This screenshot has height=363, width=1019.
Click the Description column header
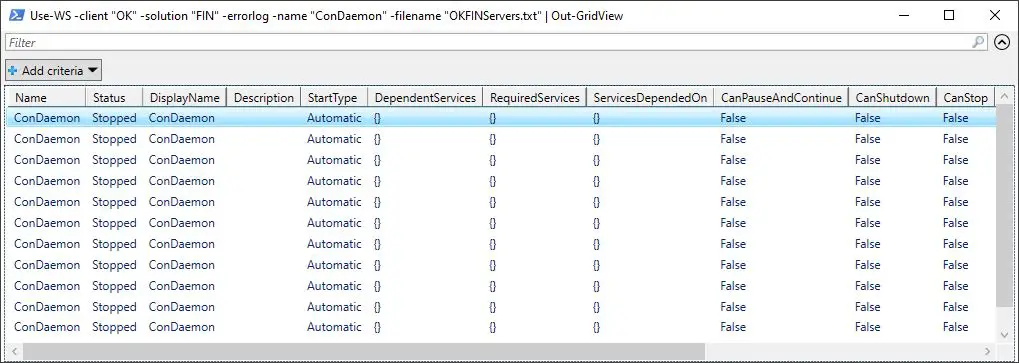coord(264,97)
